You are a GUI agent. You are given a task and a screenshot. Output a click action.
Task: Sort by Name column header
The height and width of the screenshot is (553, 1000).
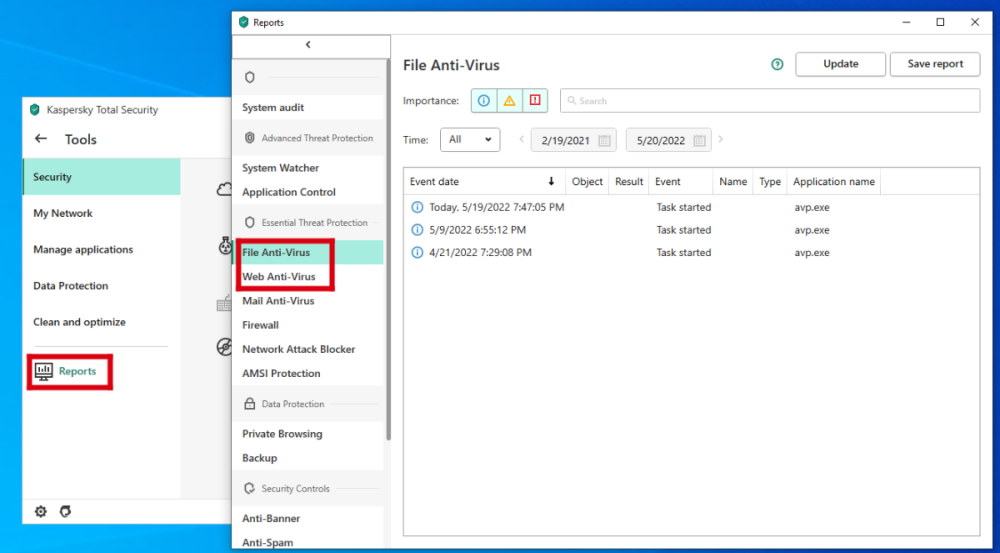733,182
